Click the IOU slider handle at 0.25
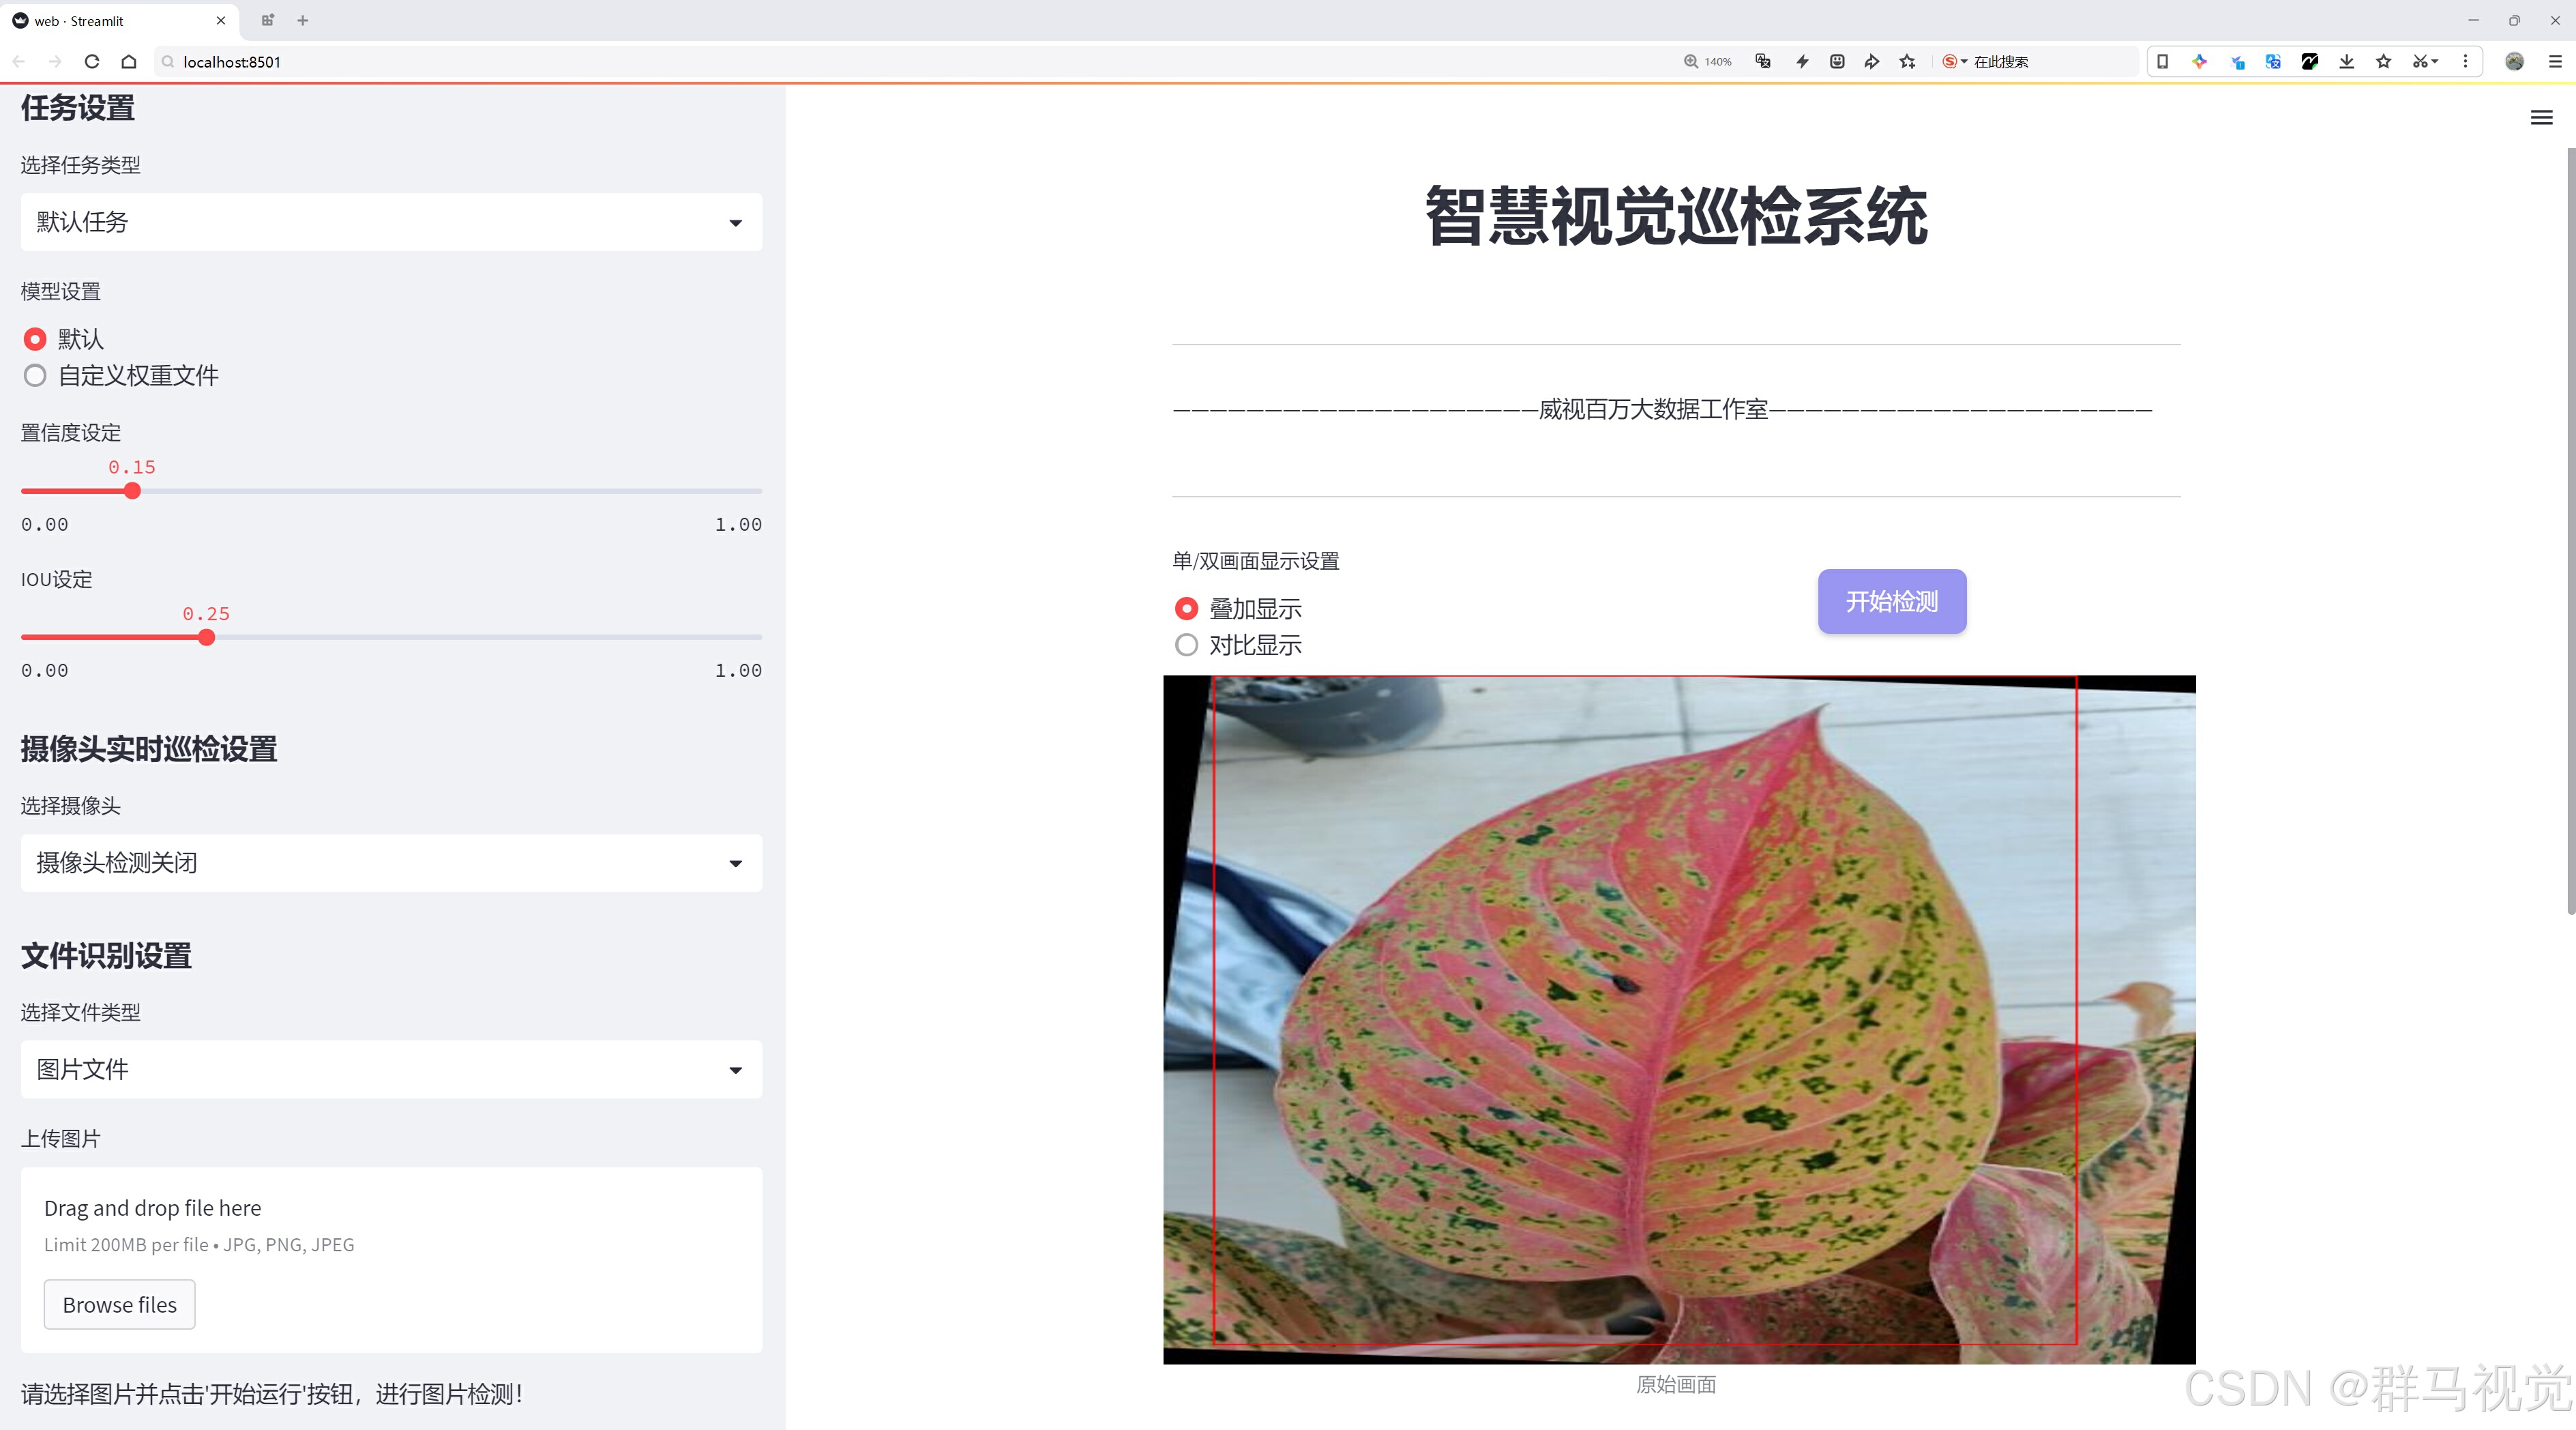 pyautogui.click(x=206, y=637)
